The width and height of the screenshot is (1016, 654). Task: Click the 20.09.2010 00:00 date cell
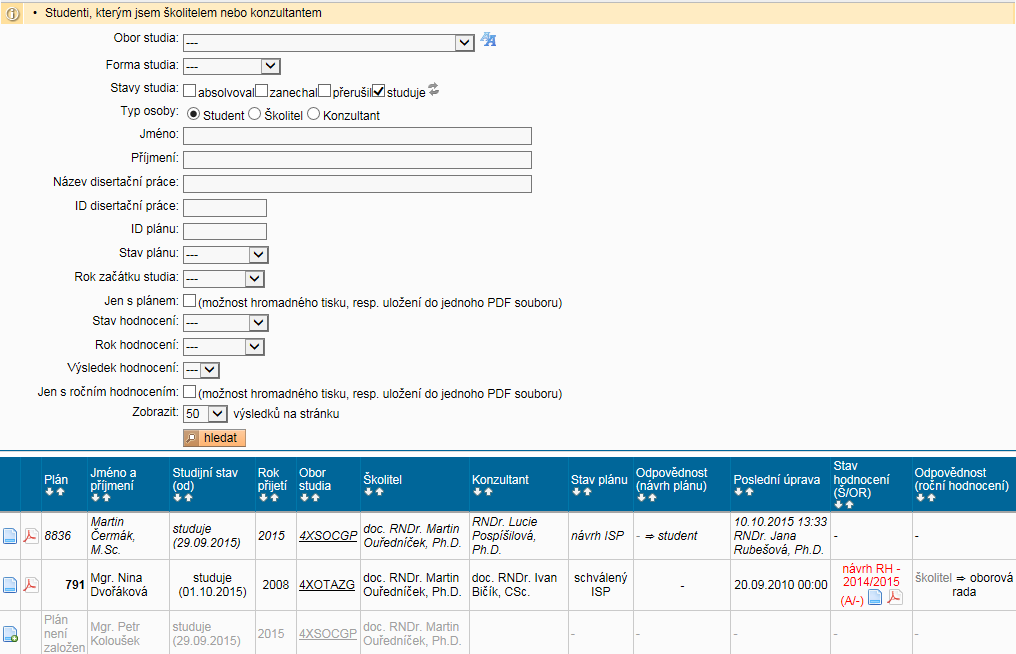781,585
